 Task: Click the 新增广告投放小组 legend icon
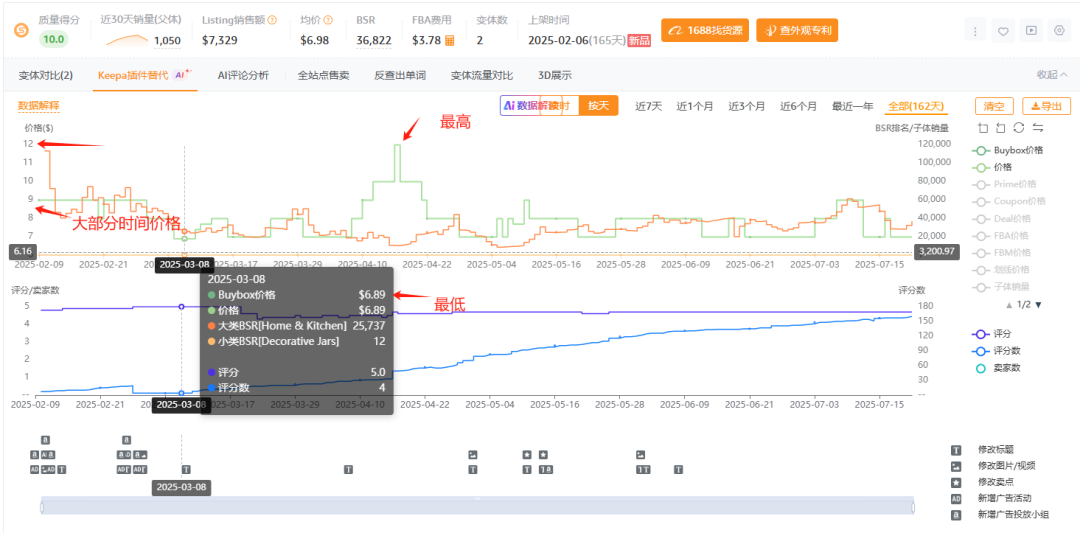[x=956, y=514]
